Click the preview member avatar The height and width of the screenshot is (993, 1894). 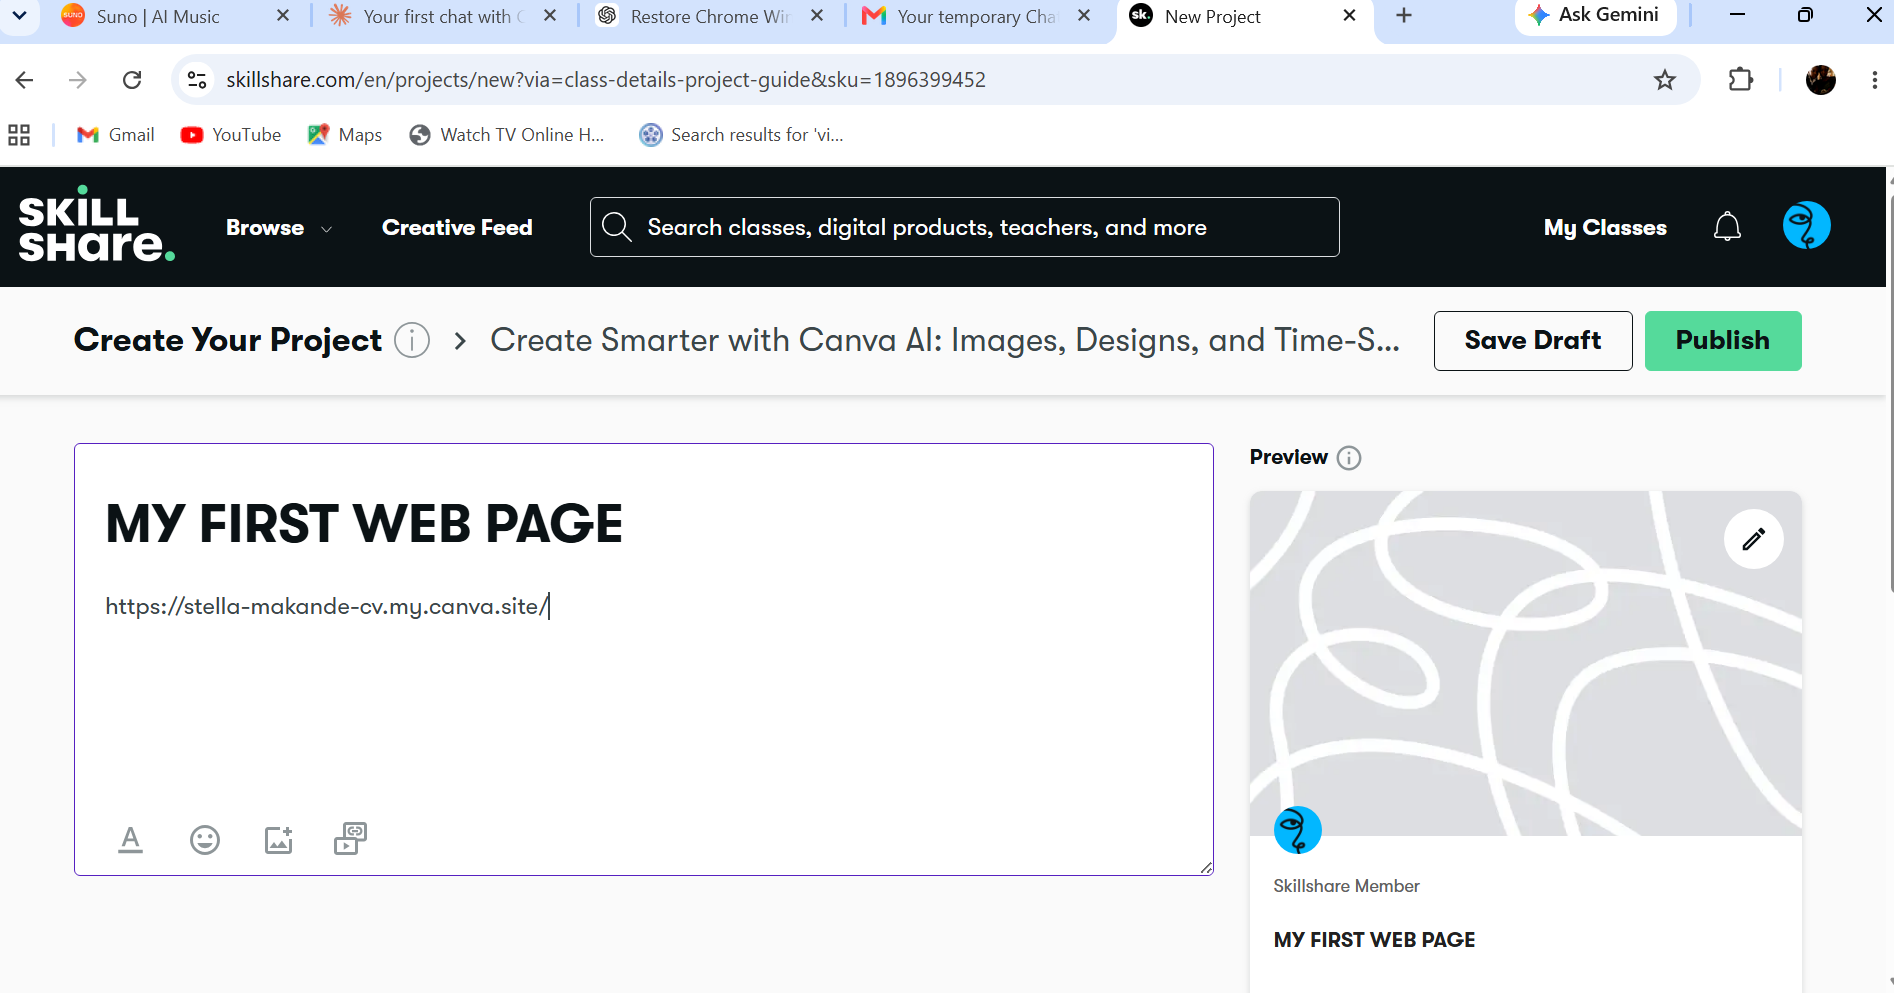coord(1297,830)
